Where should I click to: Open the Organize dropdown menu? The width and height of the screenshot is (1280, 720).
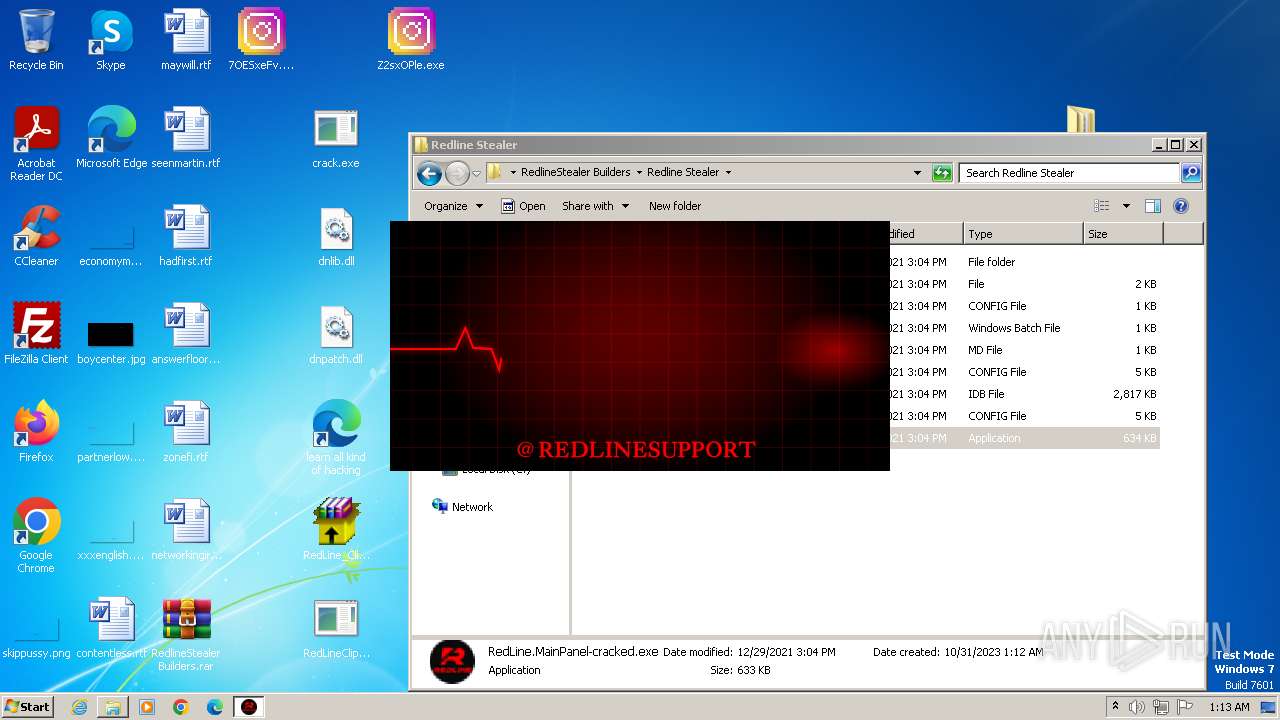pos(453,206)
